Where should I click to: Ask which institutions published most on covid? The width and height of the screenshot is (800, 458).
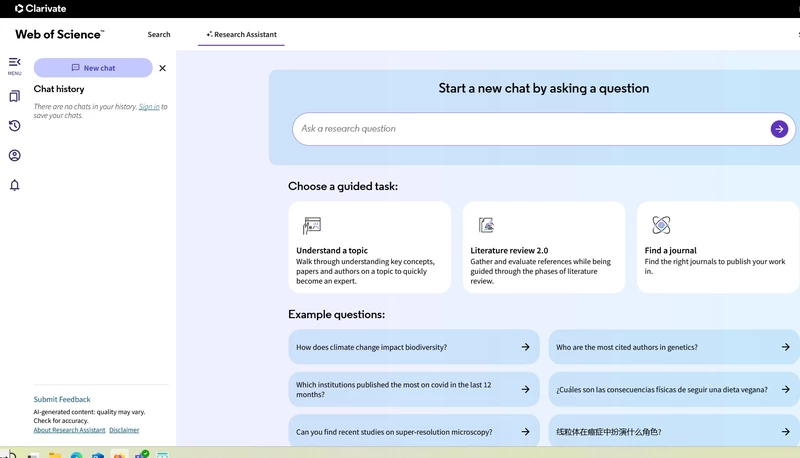[414, 389]
